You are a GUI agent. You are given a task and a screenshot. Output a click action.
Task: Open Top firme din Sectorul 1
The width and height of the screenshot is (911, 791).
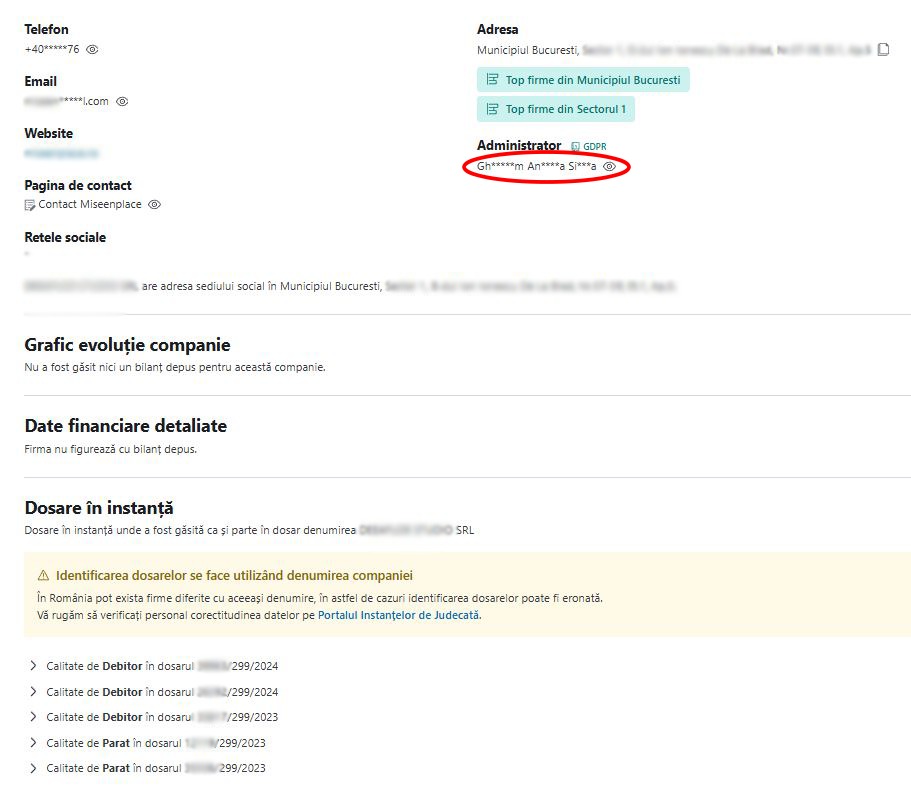click(565, 110)
